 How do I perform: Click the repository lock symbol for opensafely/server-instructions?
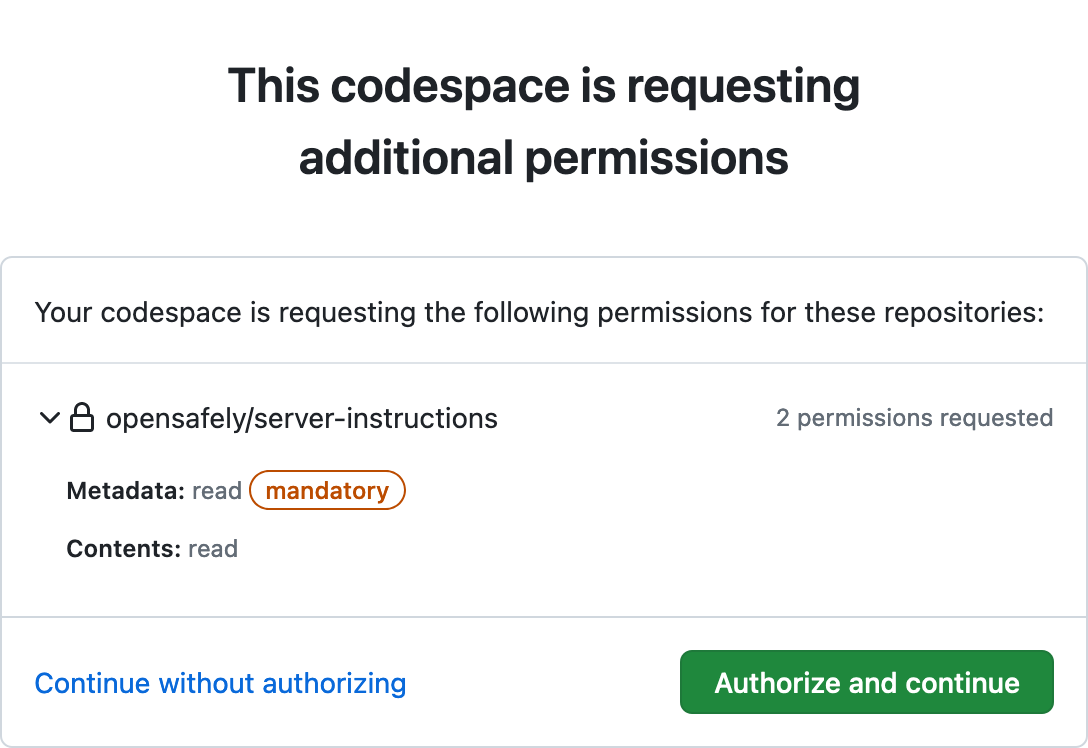pos(84,418)
